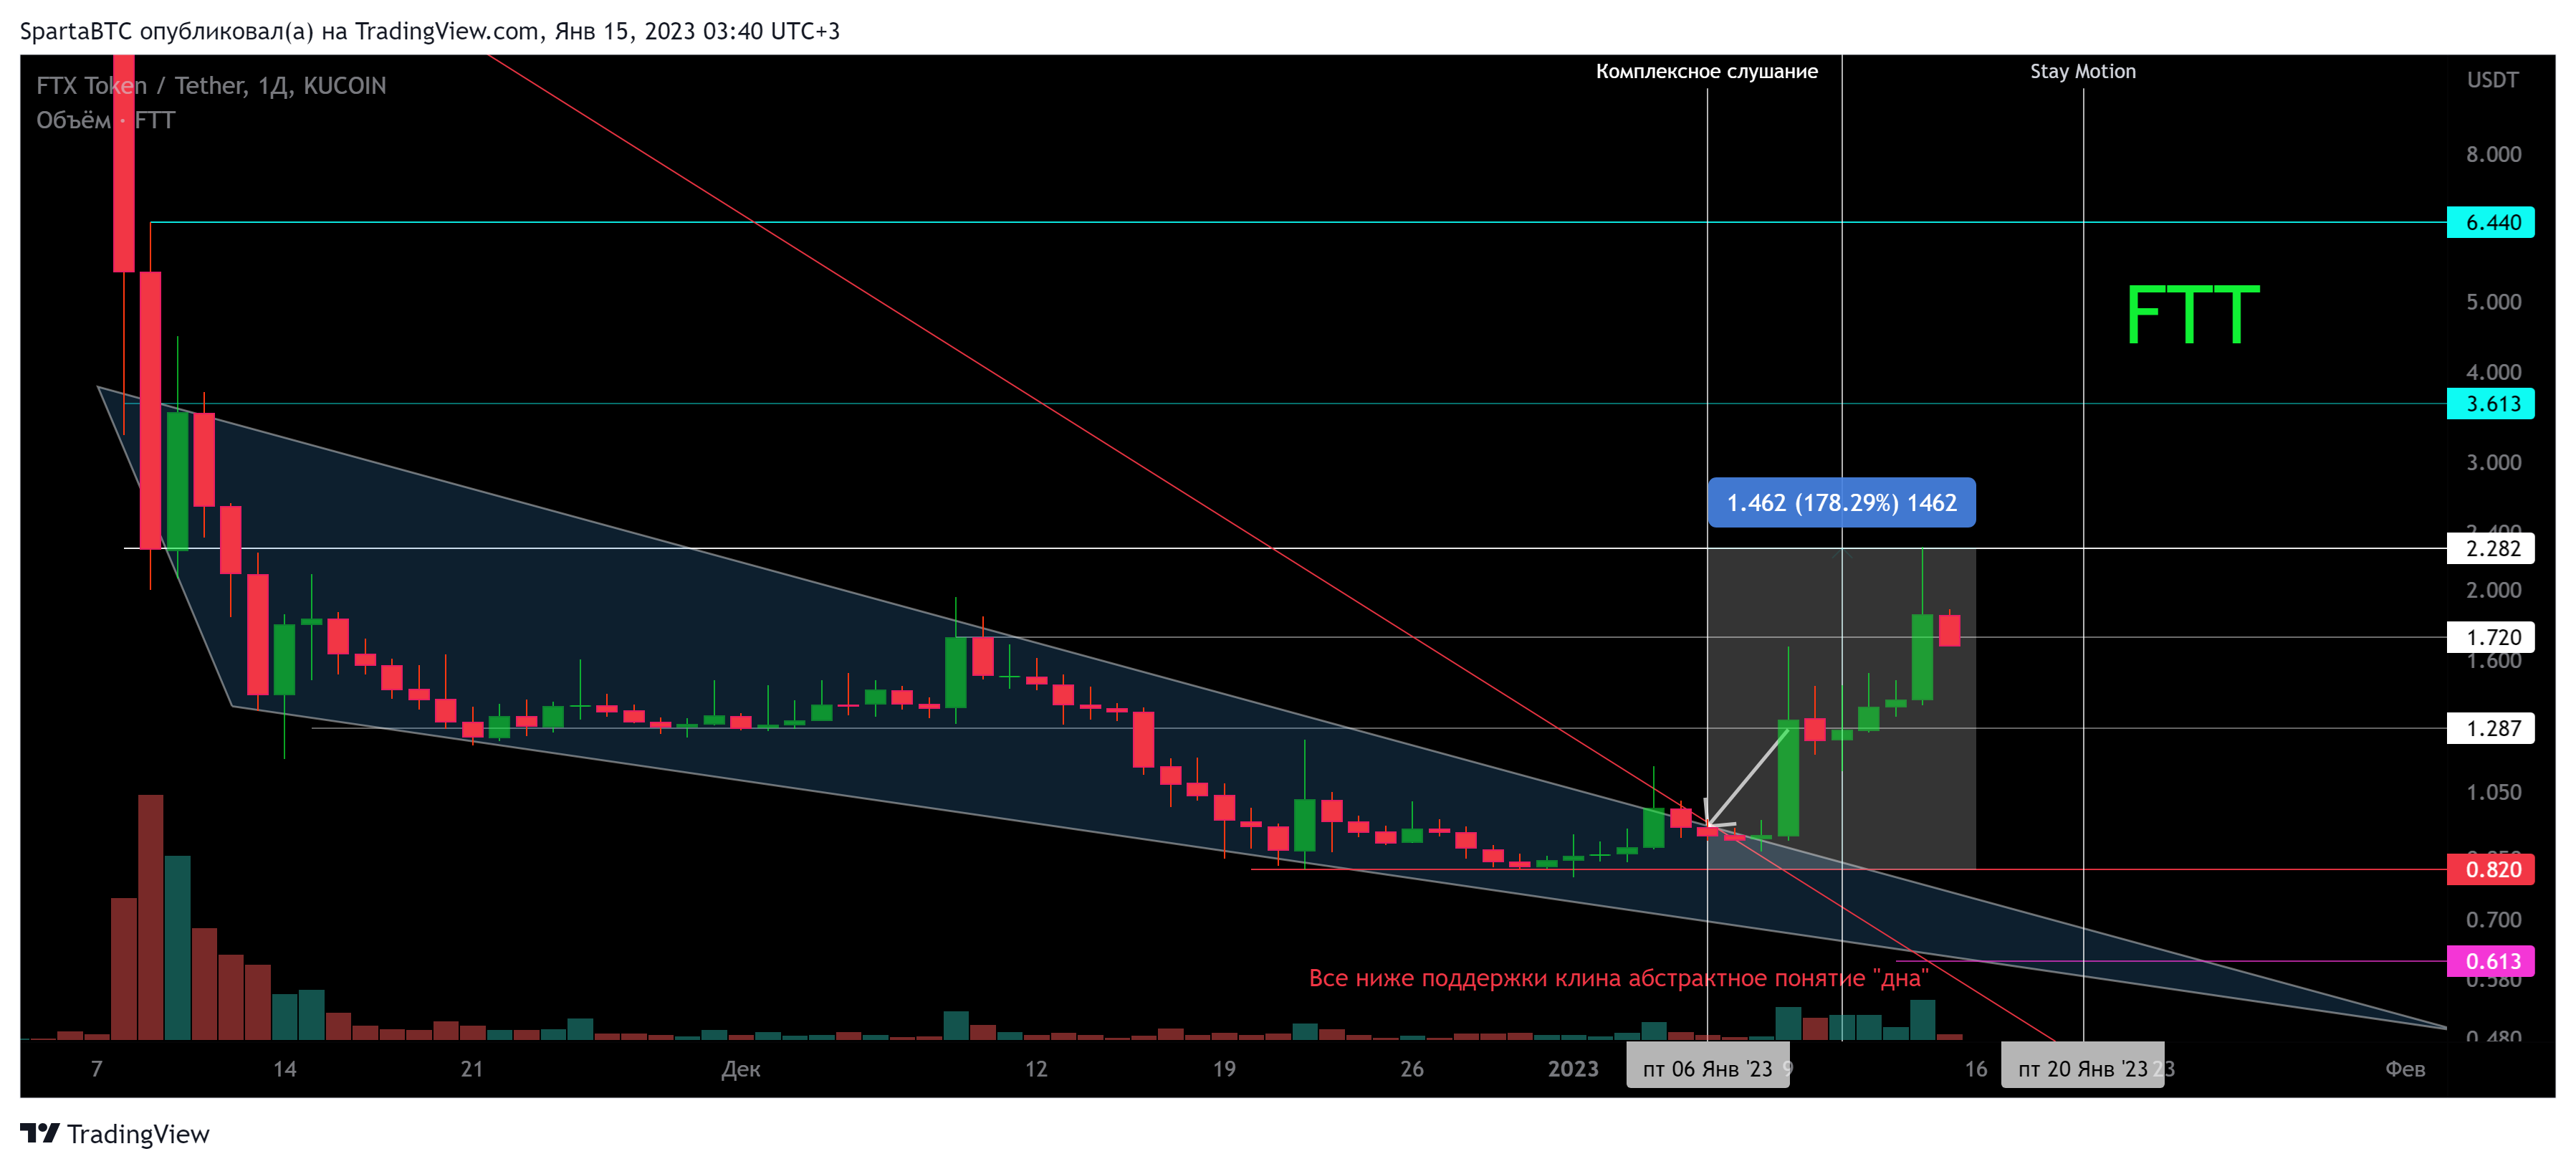This screenshot has height=1169, width=2576.
Task: Click the Stay Motion event label
Action: (2082, 72)
